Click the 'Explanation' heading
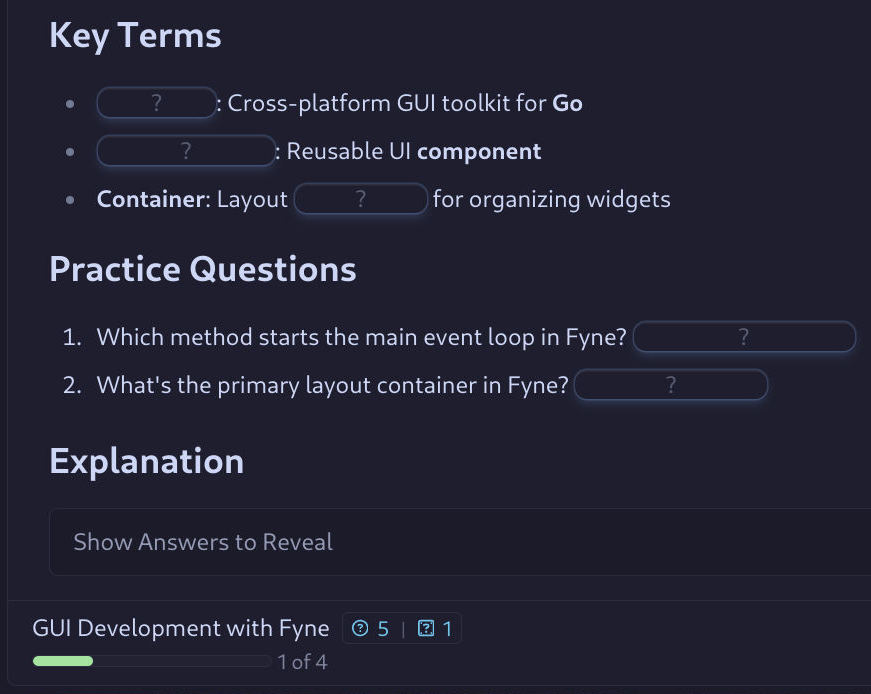Image resolution: width=871 pixels, height=694 pixels. tap(147, 461)
